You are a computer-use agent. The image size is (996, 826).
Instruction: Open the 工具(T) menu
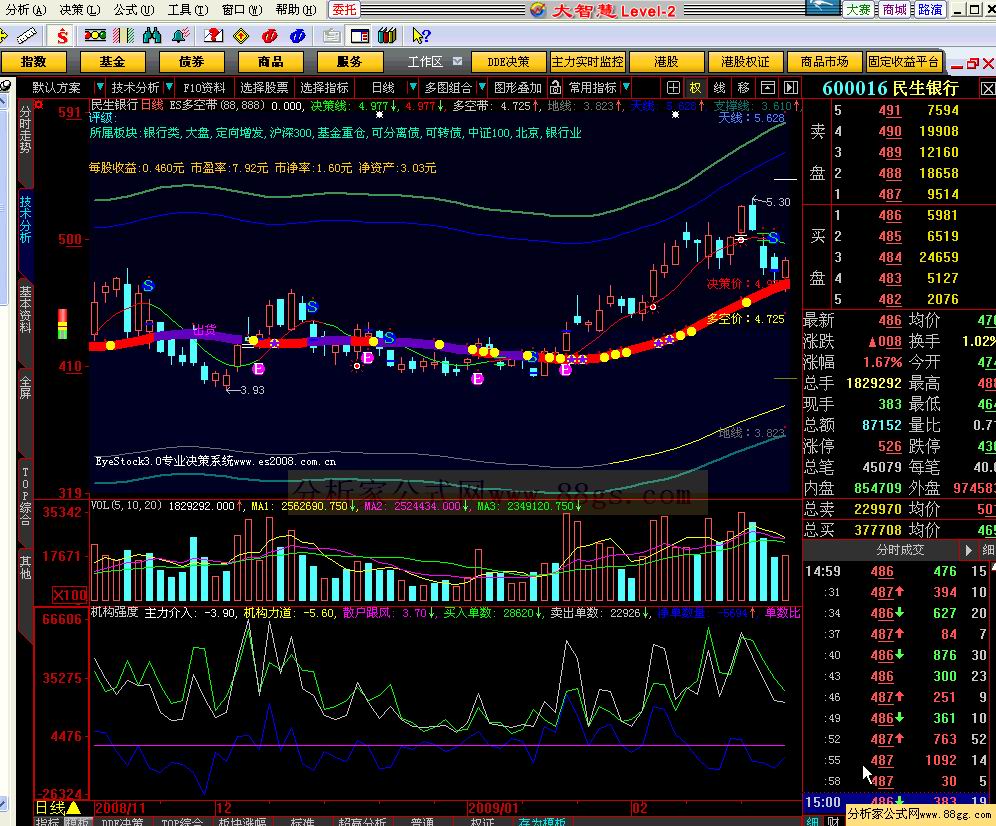point(188,10)
